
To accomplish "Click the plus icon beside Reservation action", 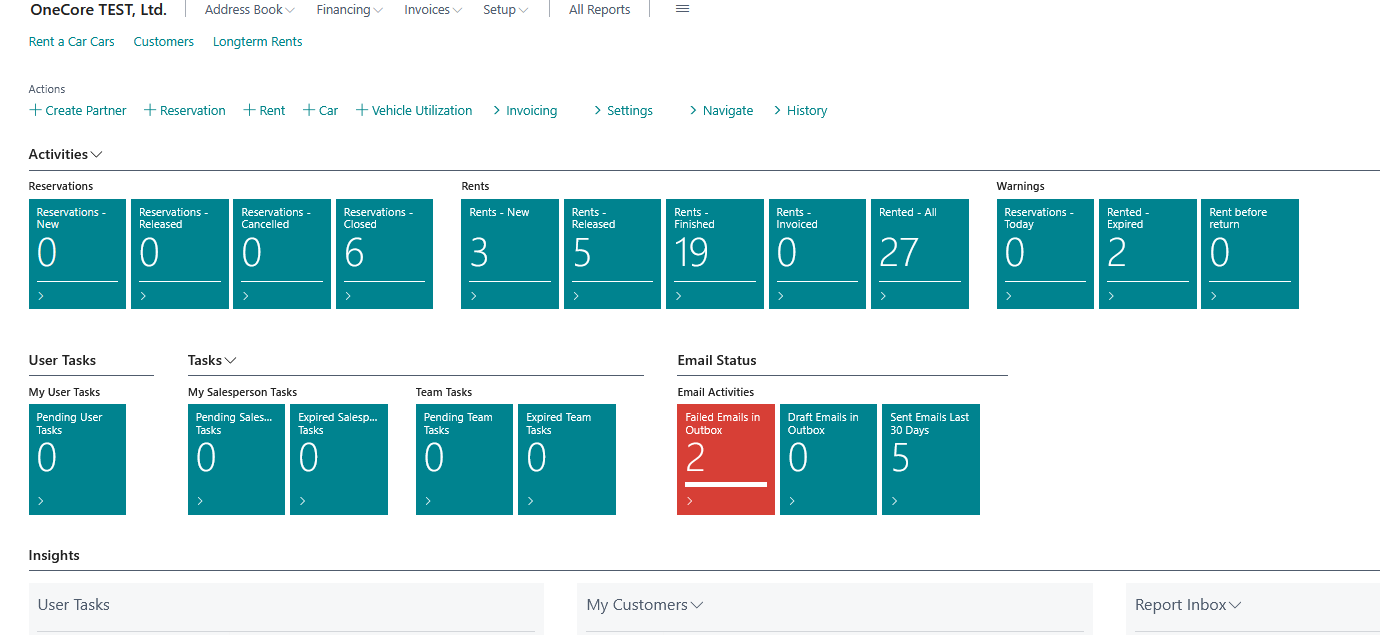I will pos(150,111).
